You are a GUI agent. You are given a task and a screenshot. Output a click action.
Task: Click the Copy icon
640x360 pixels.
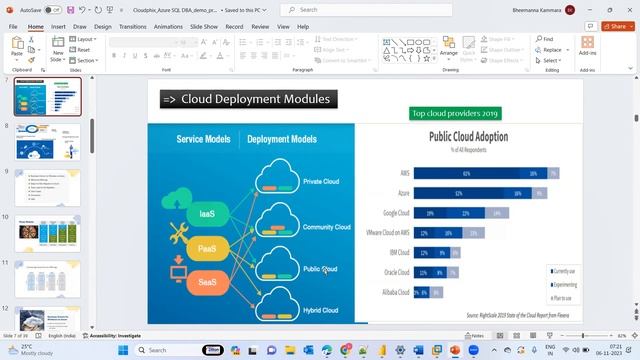pyautogui.click(x=31, y=50)
